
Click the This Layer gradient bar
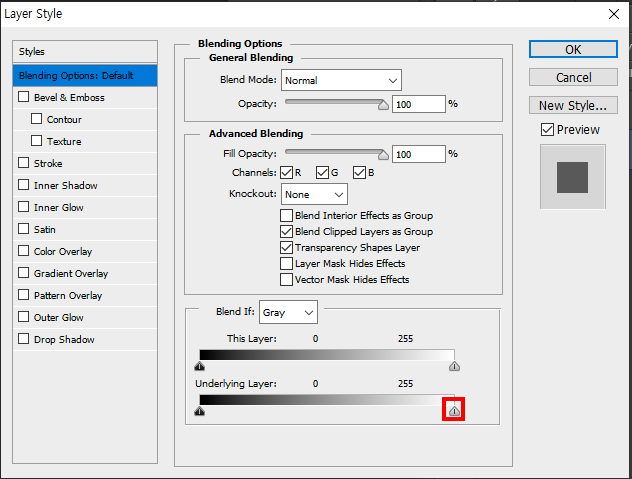tap(327, 355)
